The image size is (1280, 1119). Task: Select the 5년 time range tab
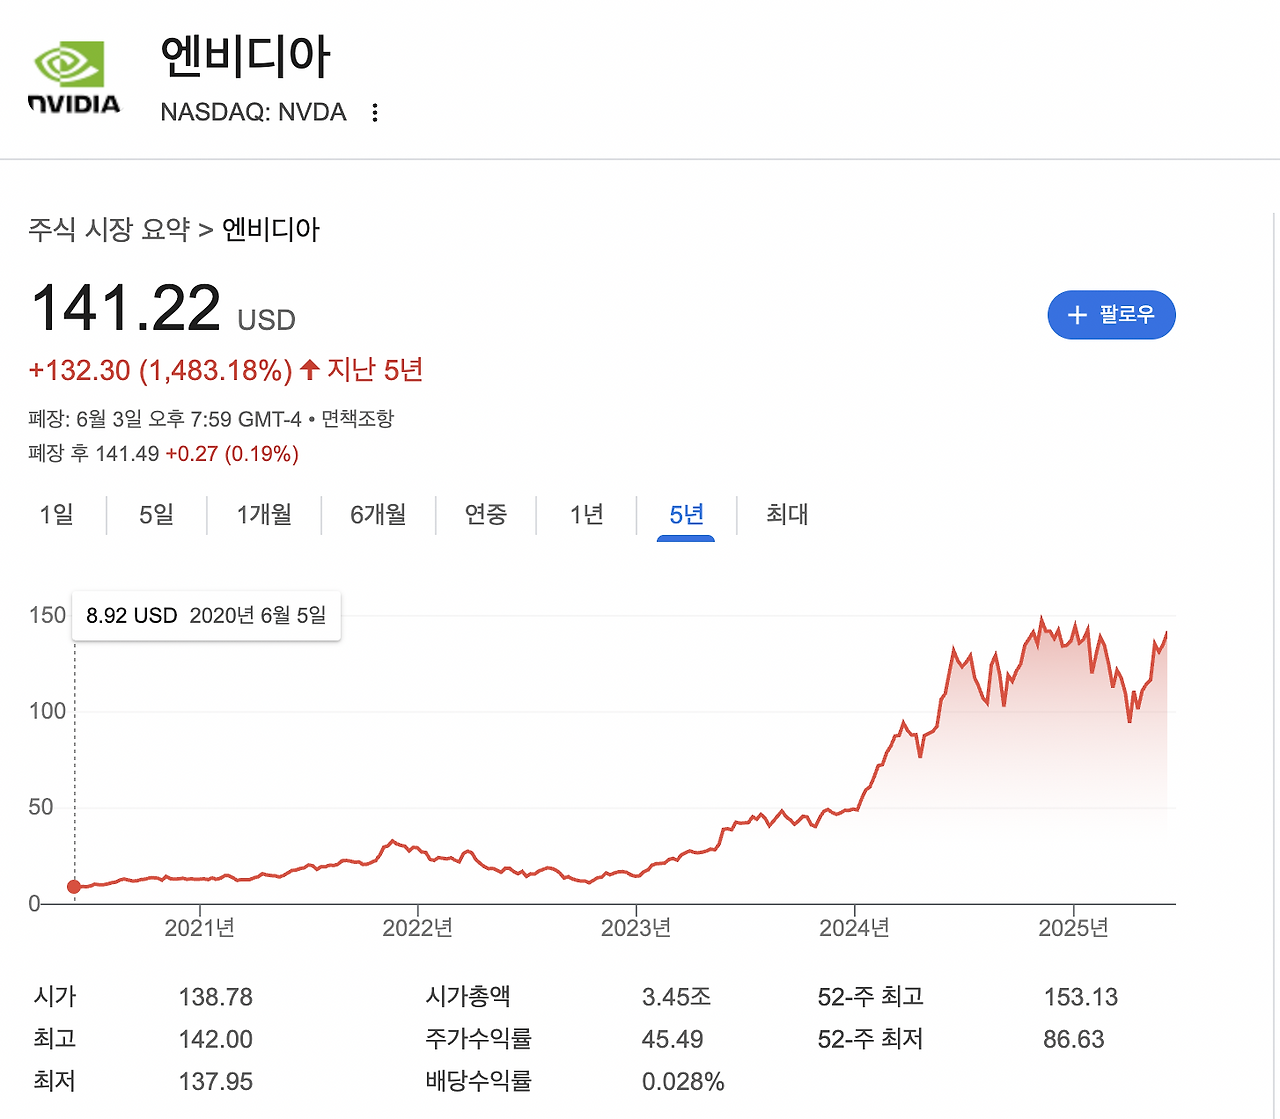click(686, 515)
